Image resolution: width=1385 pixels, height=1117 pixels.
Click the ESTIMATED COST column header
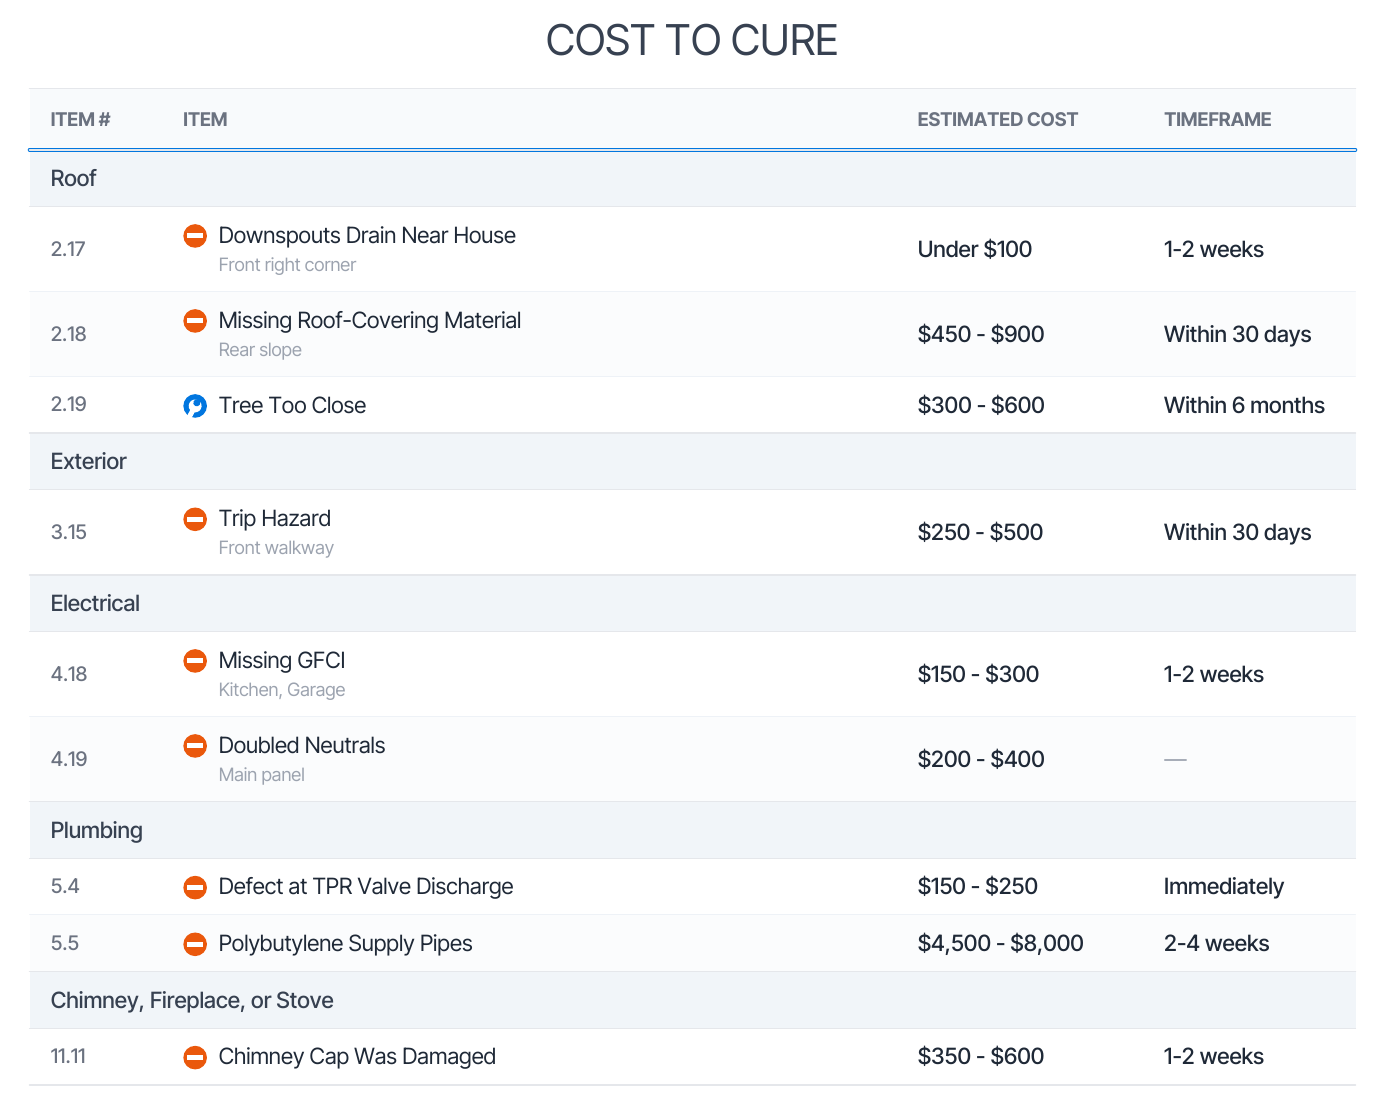click(997, 120)
